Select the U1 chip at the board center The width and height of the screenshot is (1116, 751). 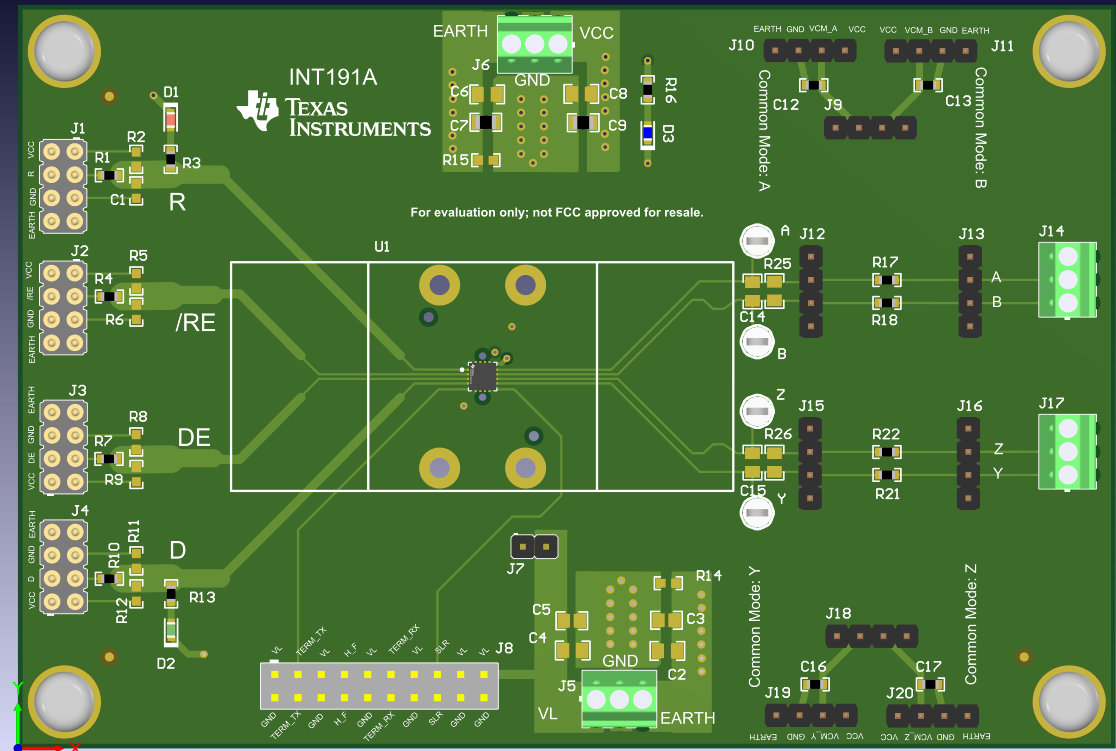pyautogui.click(x=483, y=375)
